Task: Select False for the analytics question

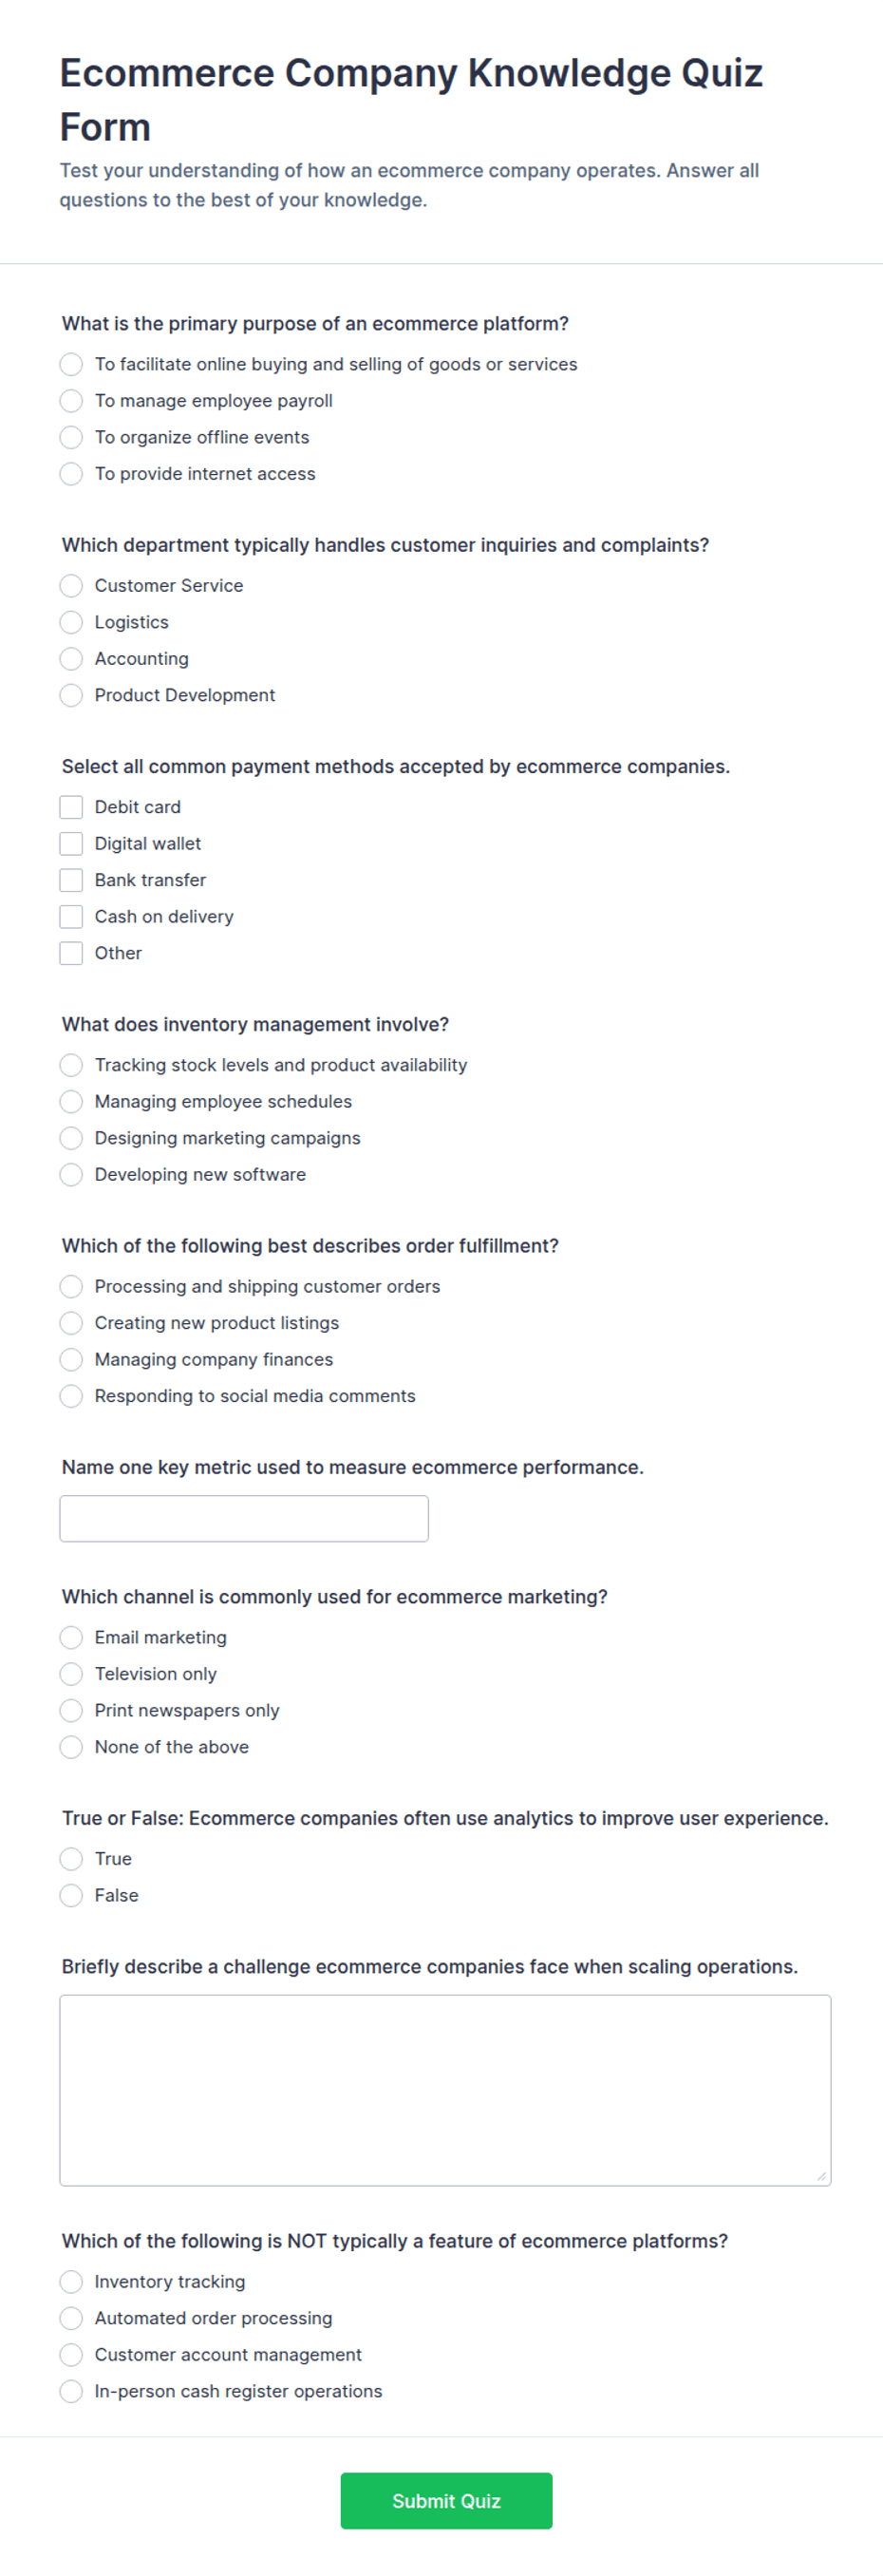Action: [x=71, y=1895]
